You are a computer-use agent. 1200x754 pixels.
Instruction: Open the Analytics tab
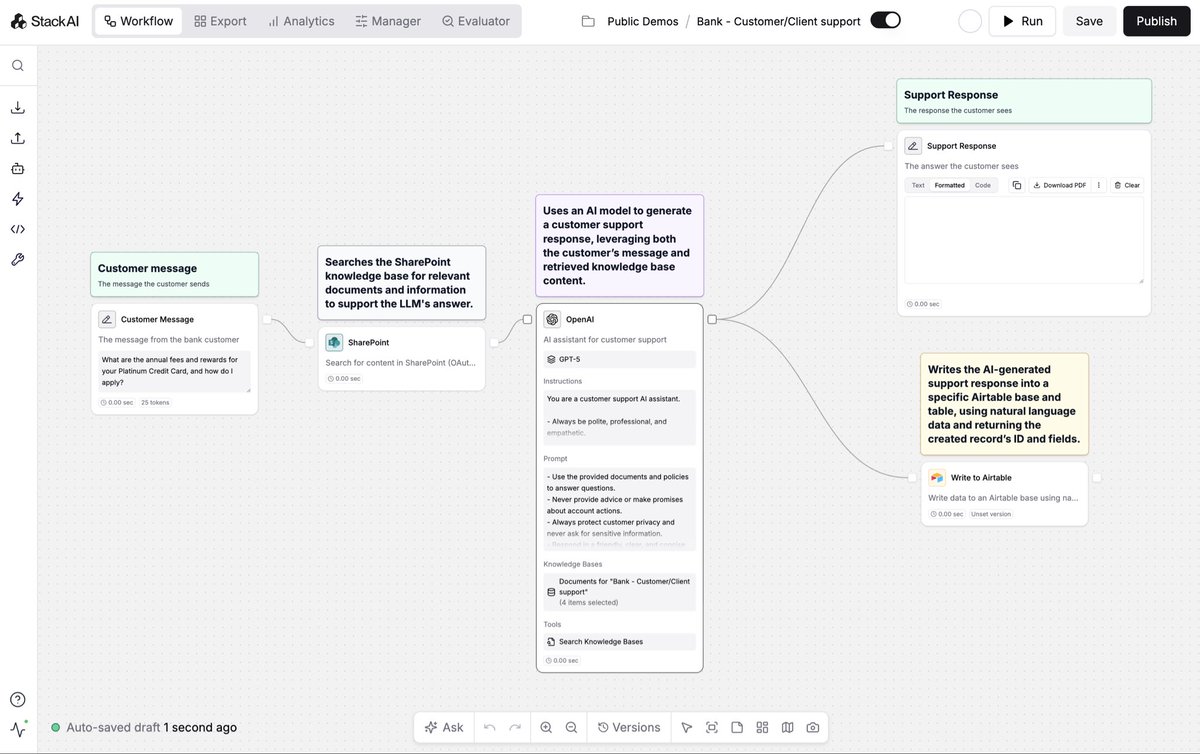pos(301,21)
